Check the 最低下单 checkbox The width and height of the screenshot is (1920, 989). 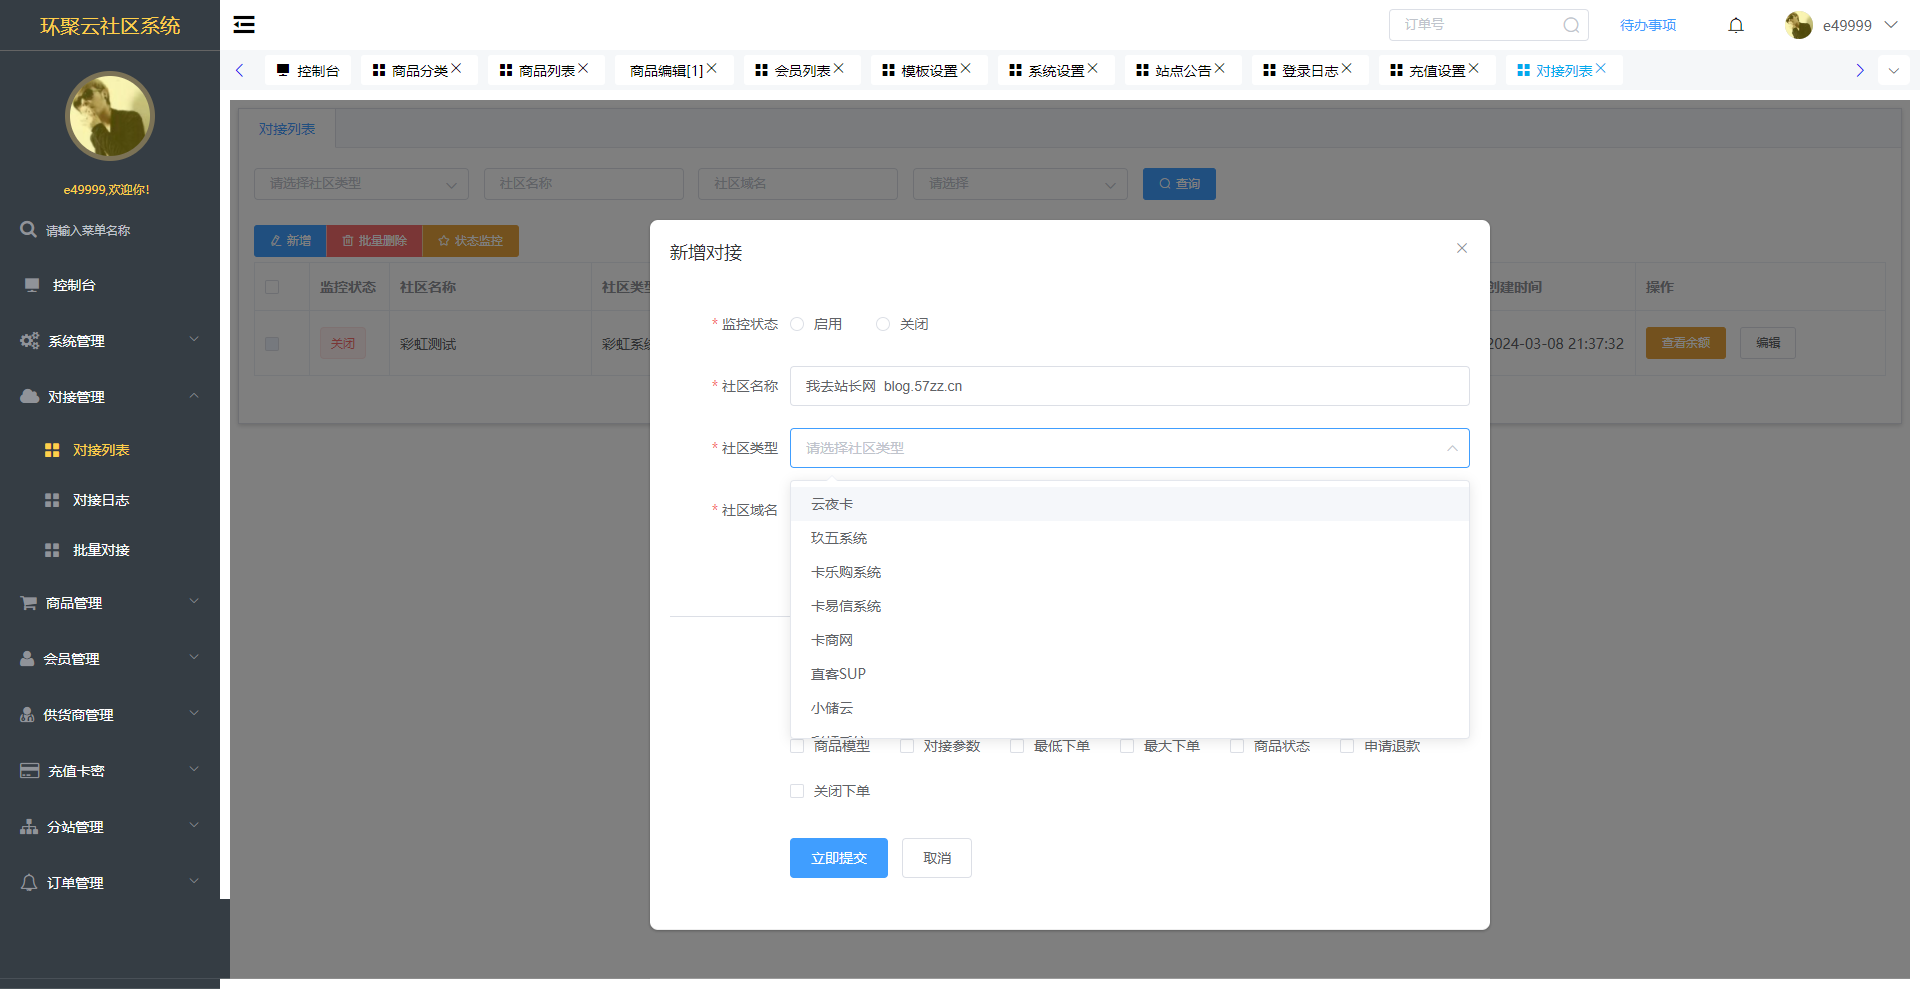click(1017, 746)
